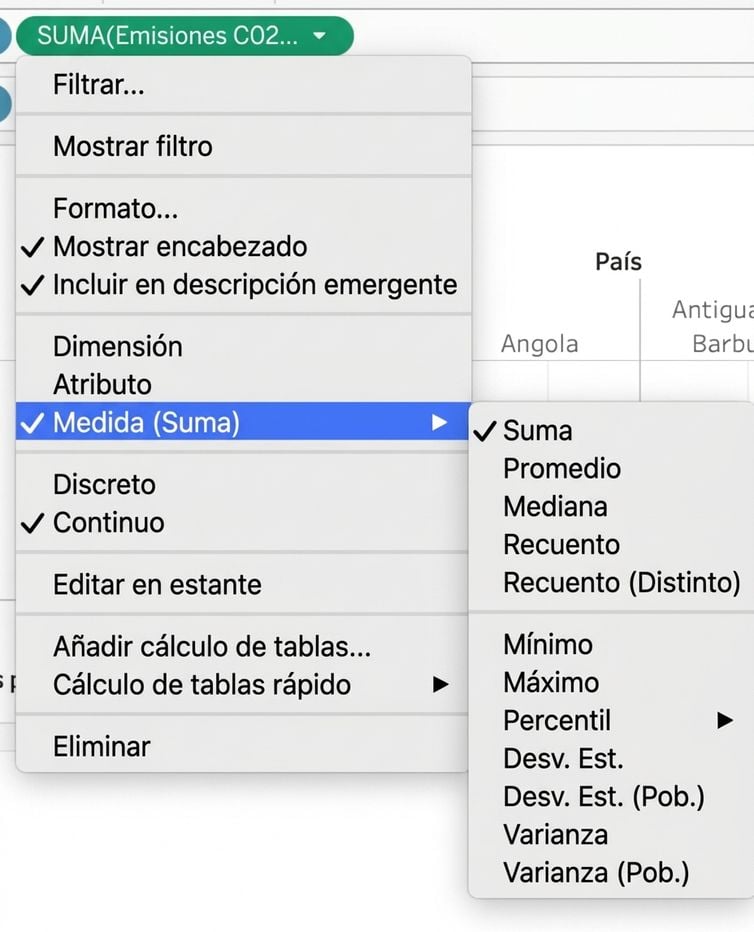Switch field to Dimensión
Viewport: 754px width, 932px height.
(x=243, y=346)
